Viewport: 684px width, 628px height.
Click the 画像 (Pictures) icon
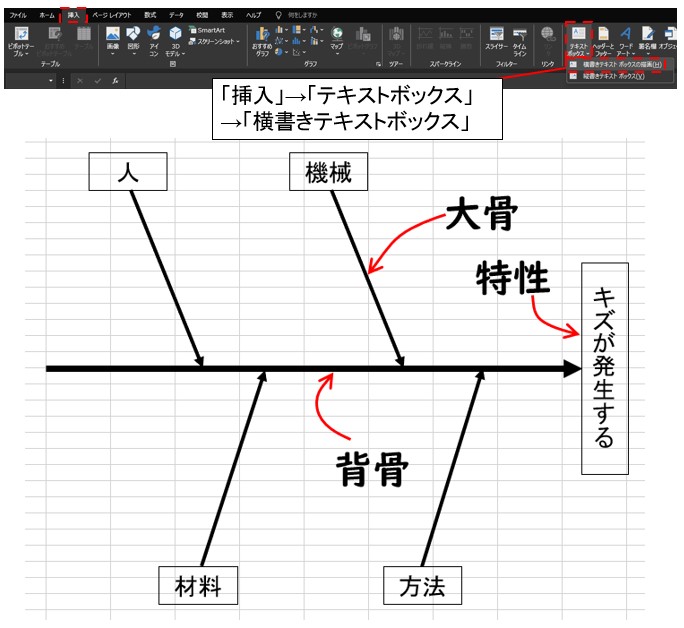[112, 40]
